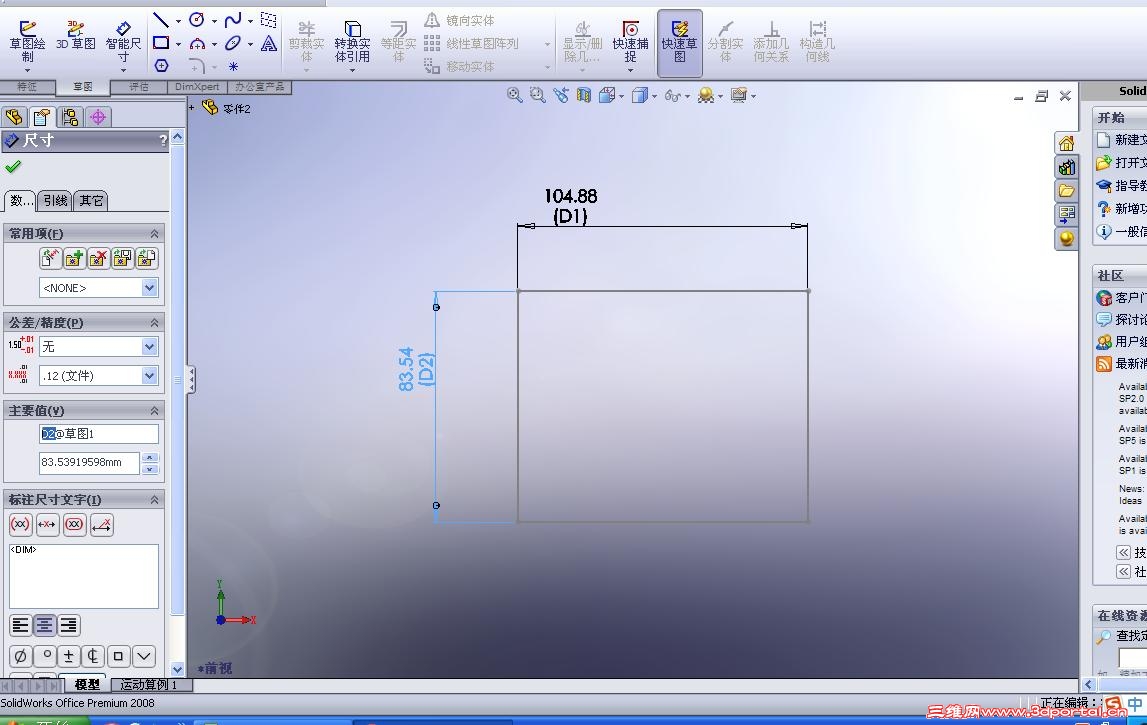Select the Polygon sketch tool
Viewport: 1147px width, 725px height.
tap(161, 66)
